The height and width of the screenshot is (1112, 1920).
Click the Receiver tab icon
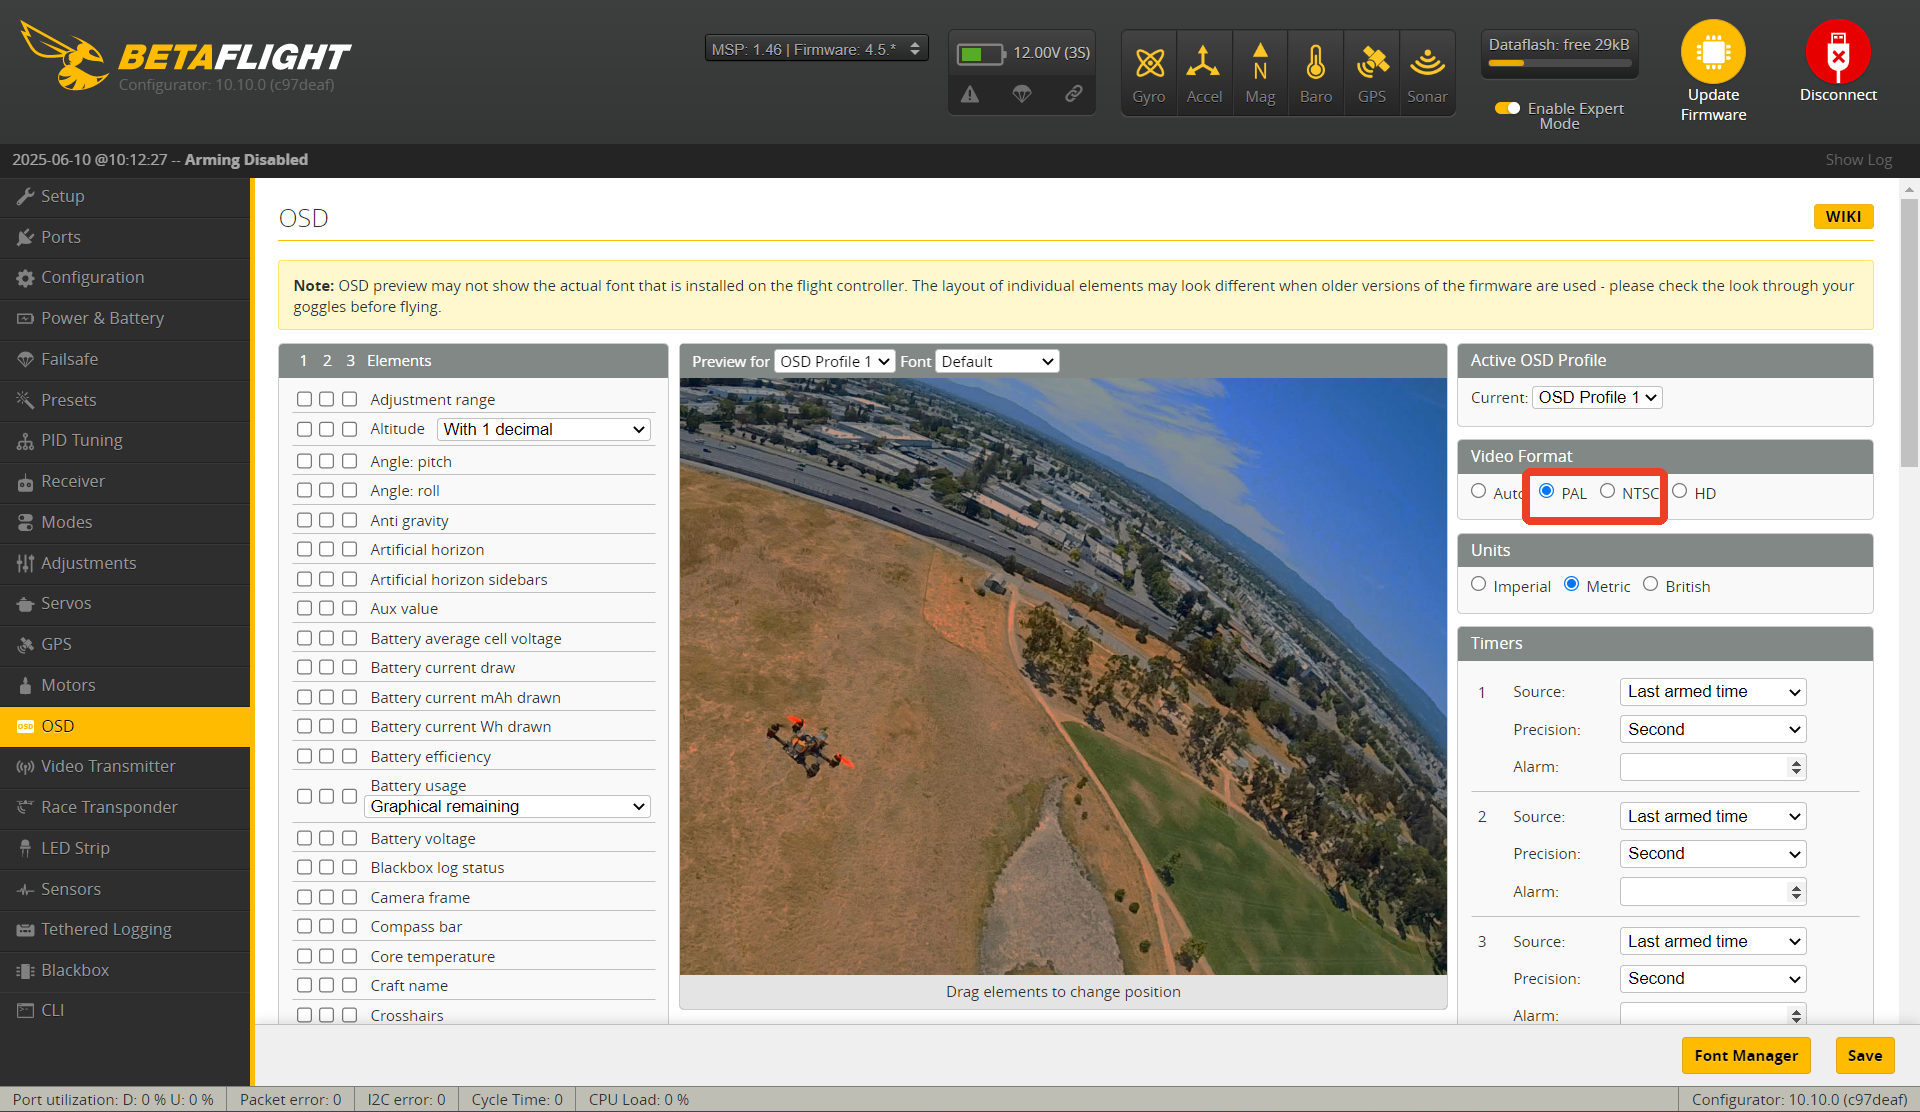(25, 482)
